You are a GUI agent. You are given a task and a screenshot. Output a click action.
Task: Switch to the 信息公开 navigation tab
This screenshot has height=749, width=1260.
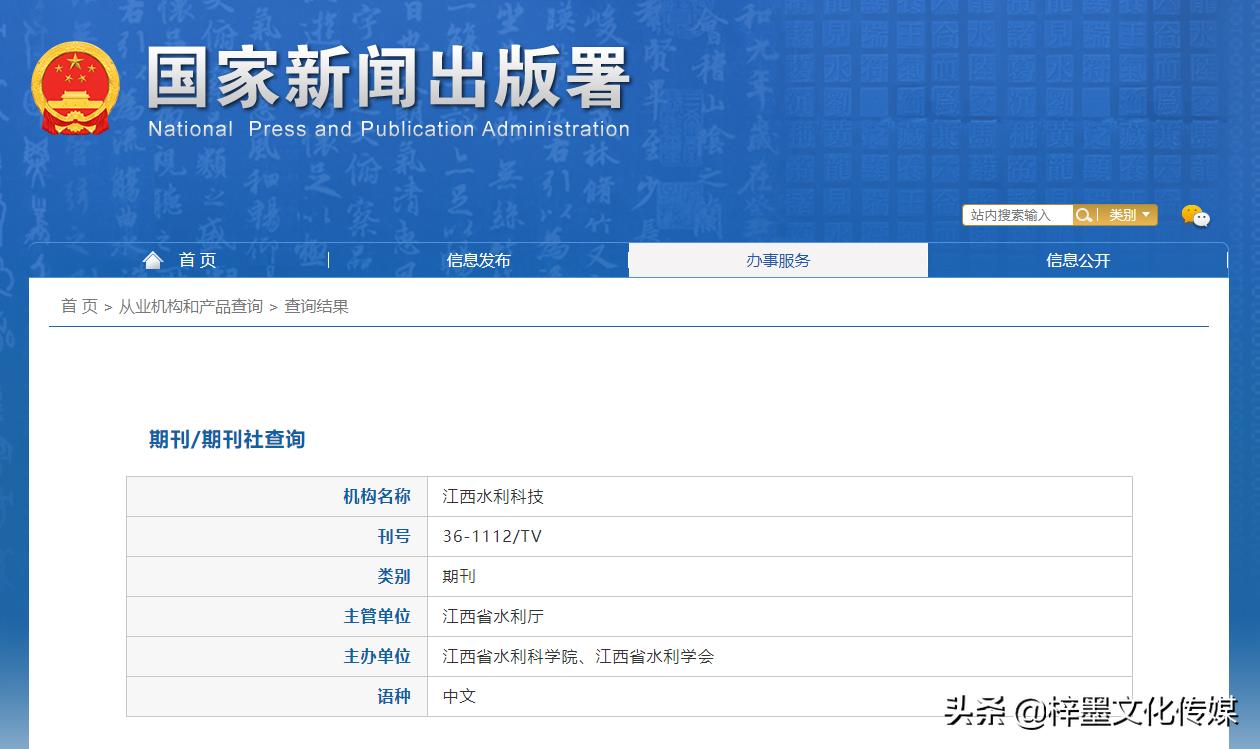point(1078,260)
